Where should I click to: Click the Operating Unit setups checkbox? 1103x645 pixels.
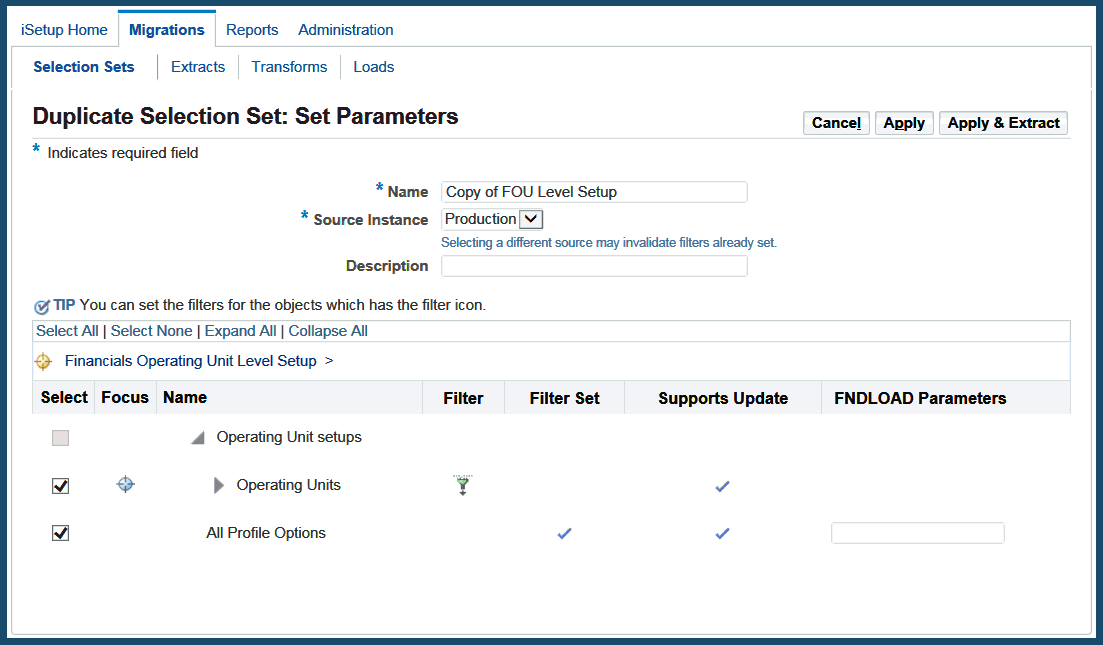click(61, 438)
